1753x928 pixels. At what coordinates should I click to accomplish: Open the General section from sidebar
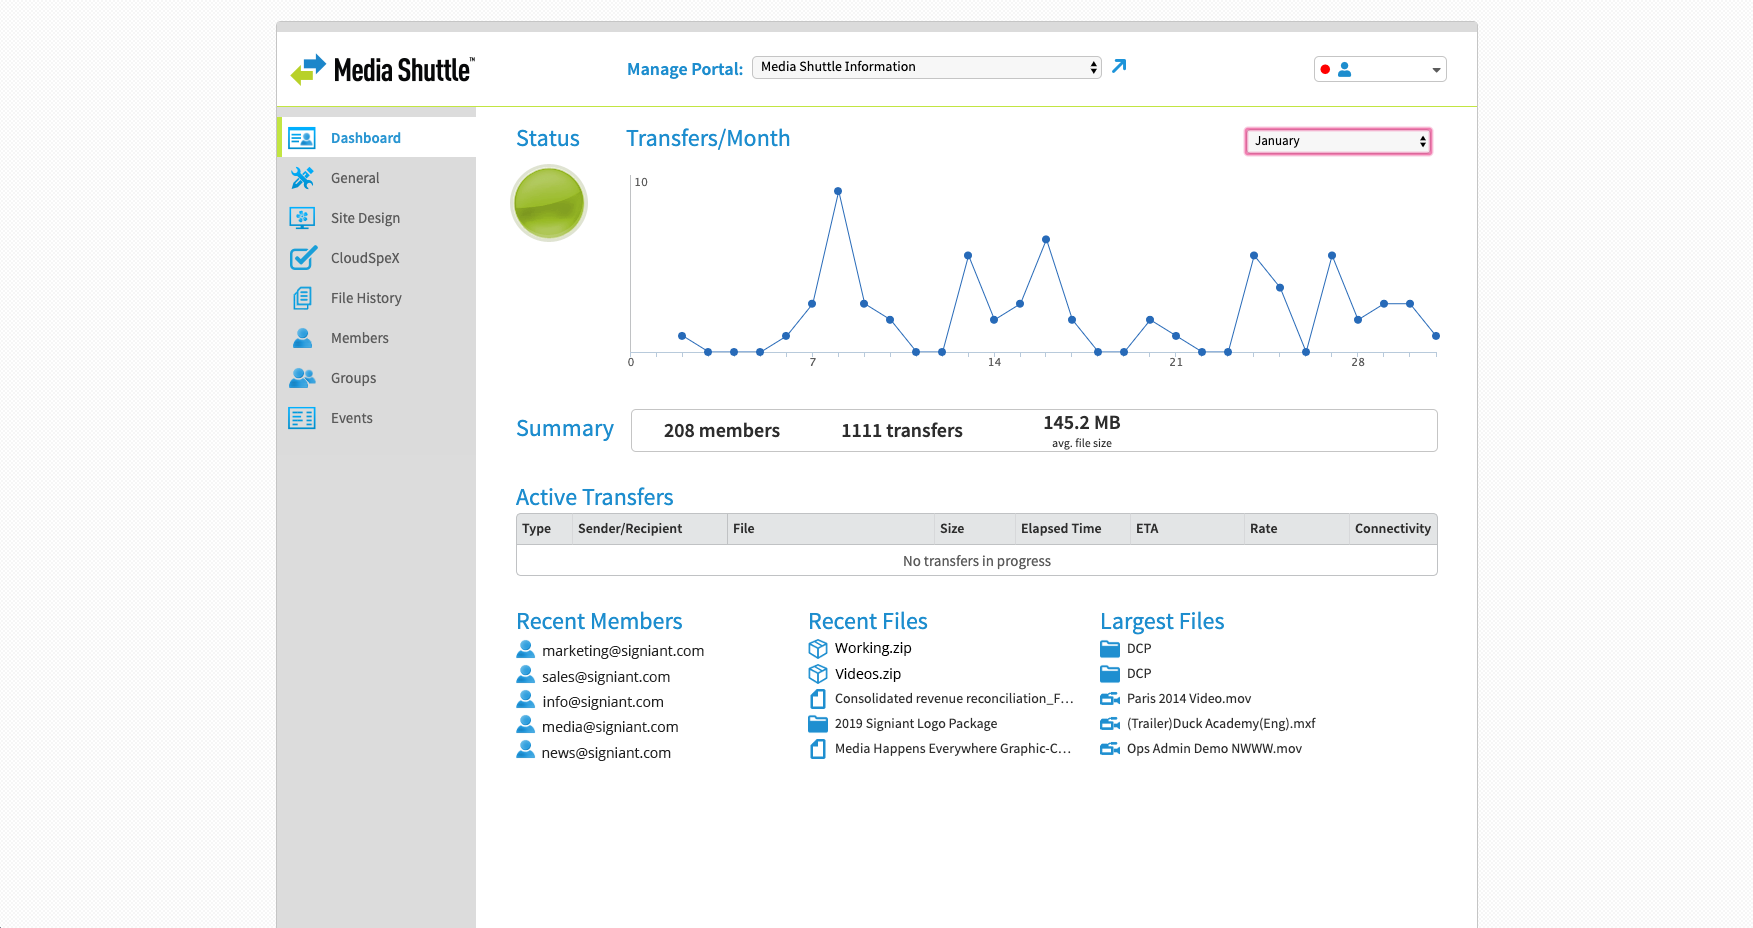click(x=355, y=178)
